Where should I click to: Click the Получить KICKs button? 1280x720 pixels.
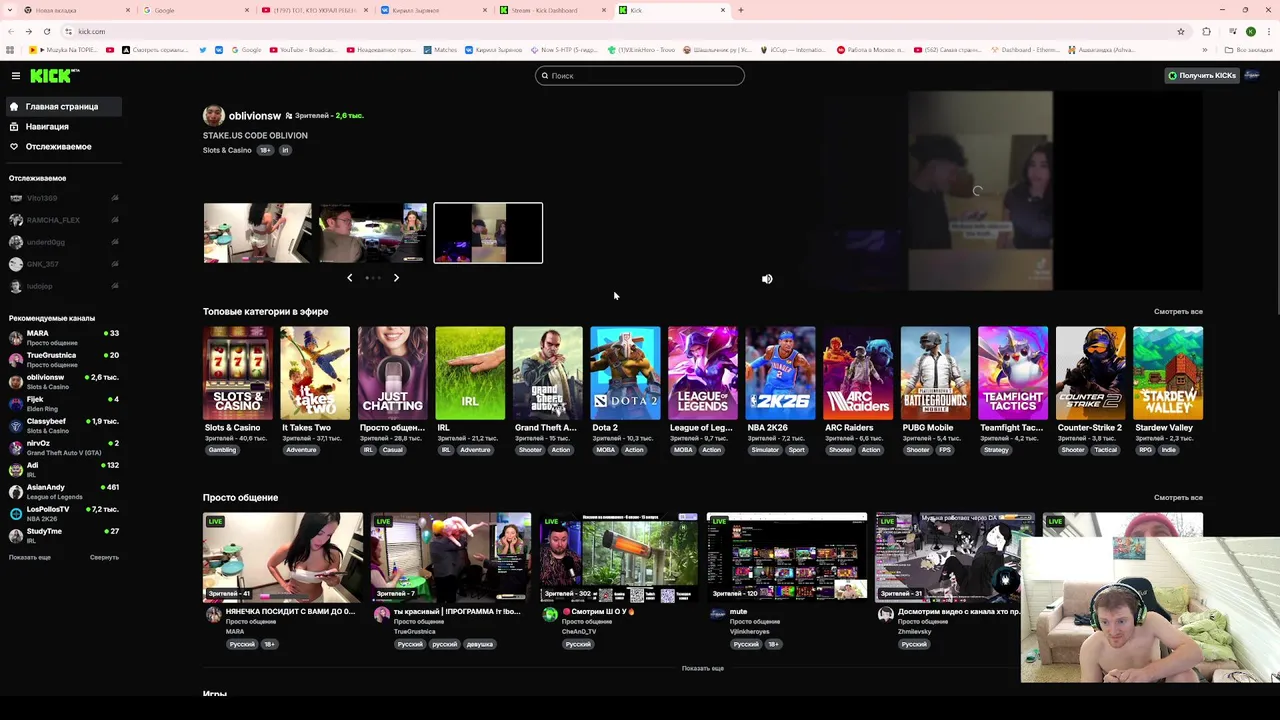coord(1202,76)
